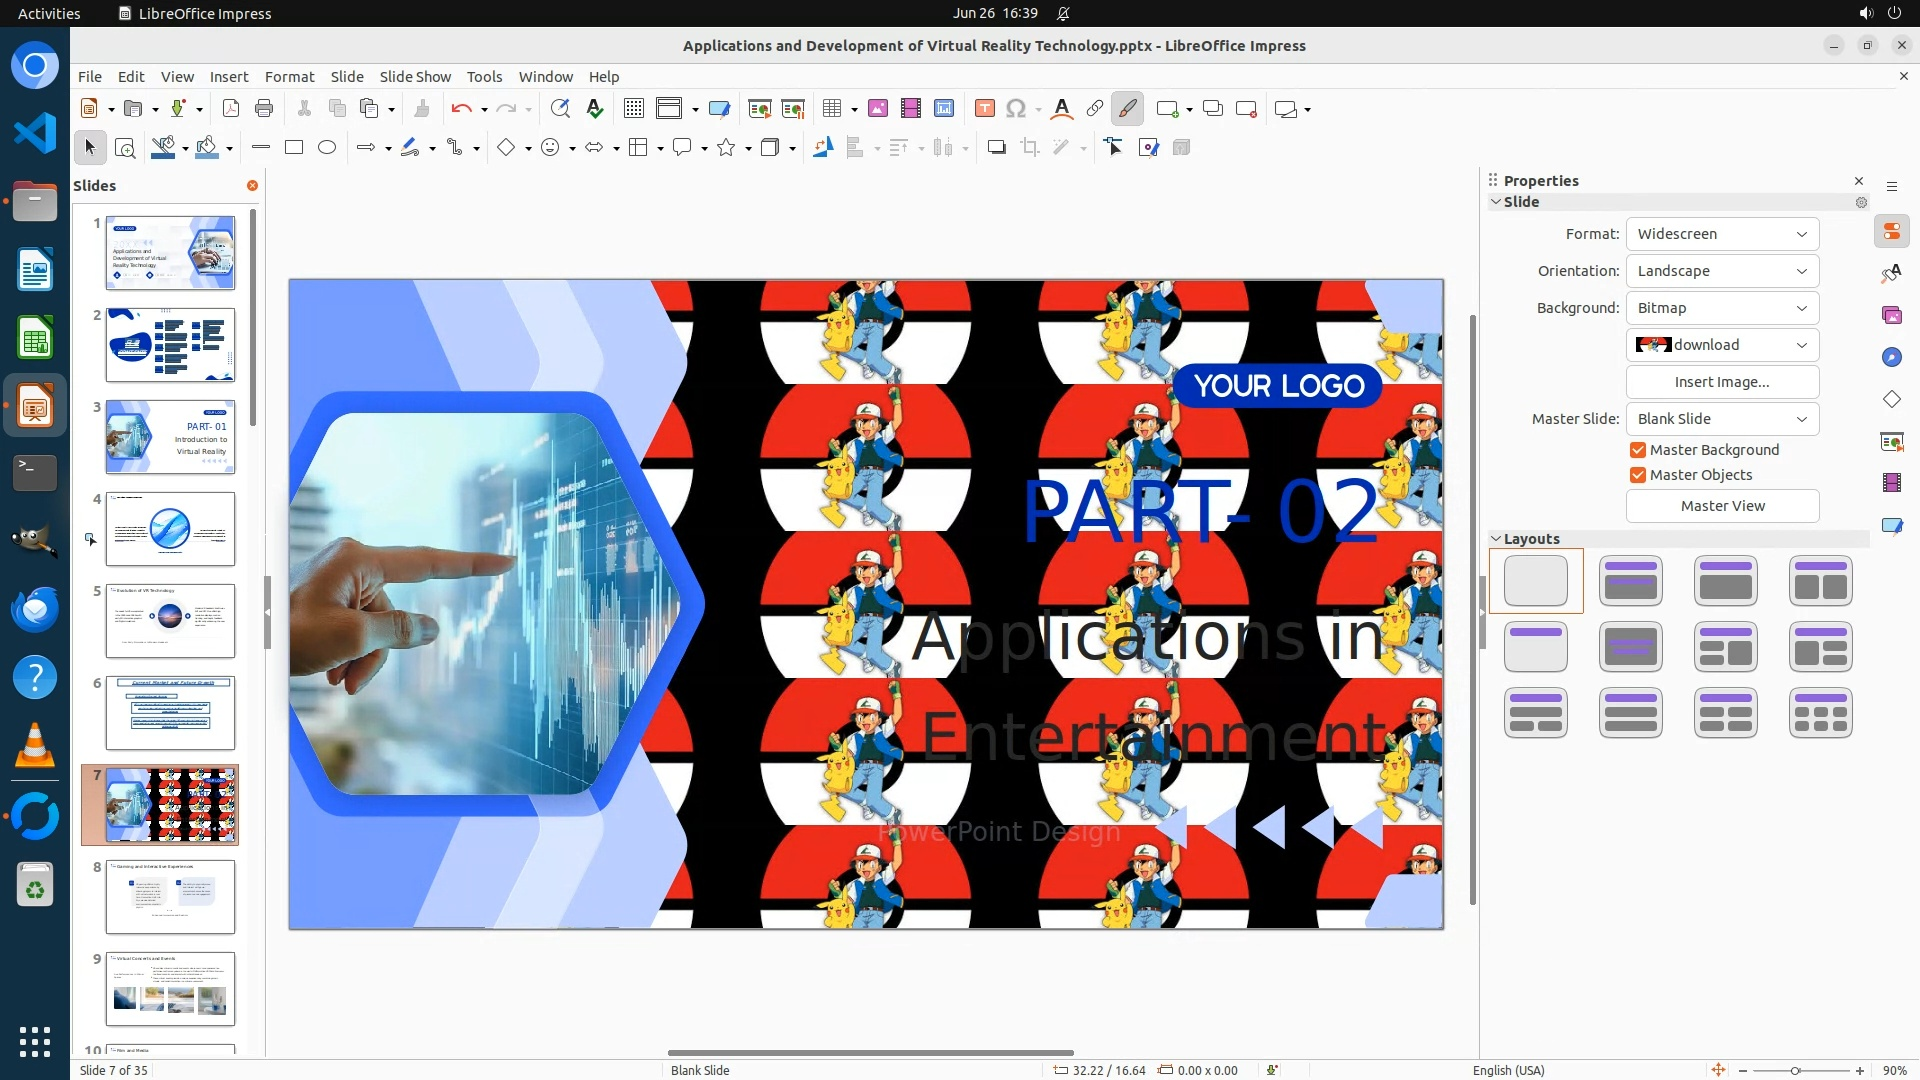Click the Print icon in toolbar
Screen dimensions: 1920x1080
tap(264, 109)
